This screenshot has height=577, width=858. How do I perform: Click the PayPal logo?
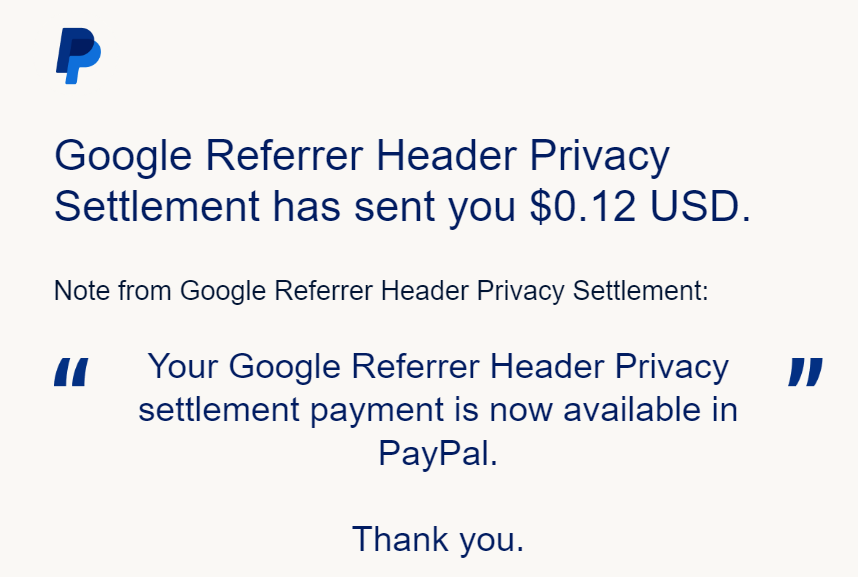78,56
